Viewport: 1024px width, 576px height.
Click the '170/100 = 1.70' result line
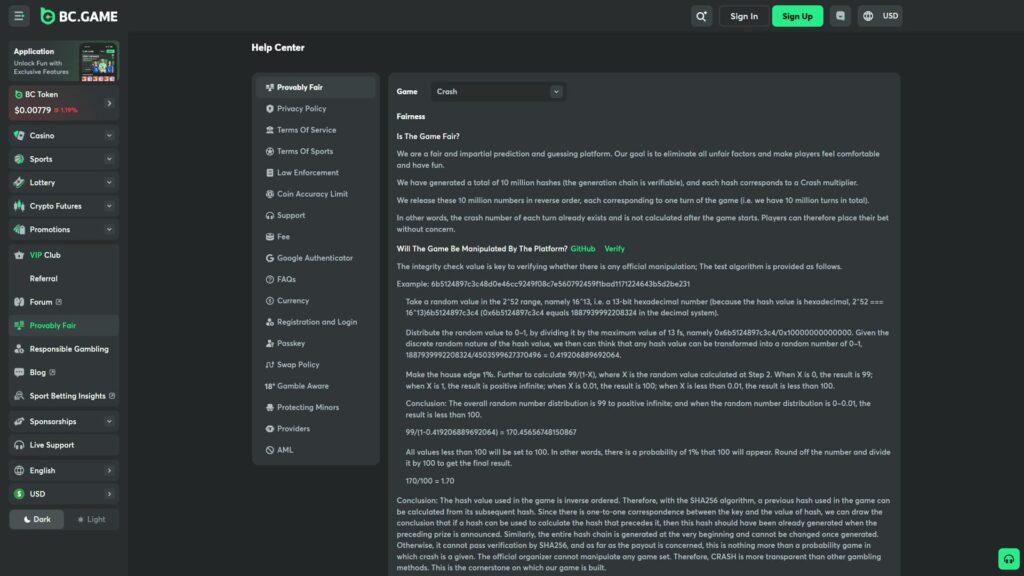(x=430, y=481)
